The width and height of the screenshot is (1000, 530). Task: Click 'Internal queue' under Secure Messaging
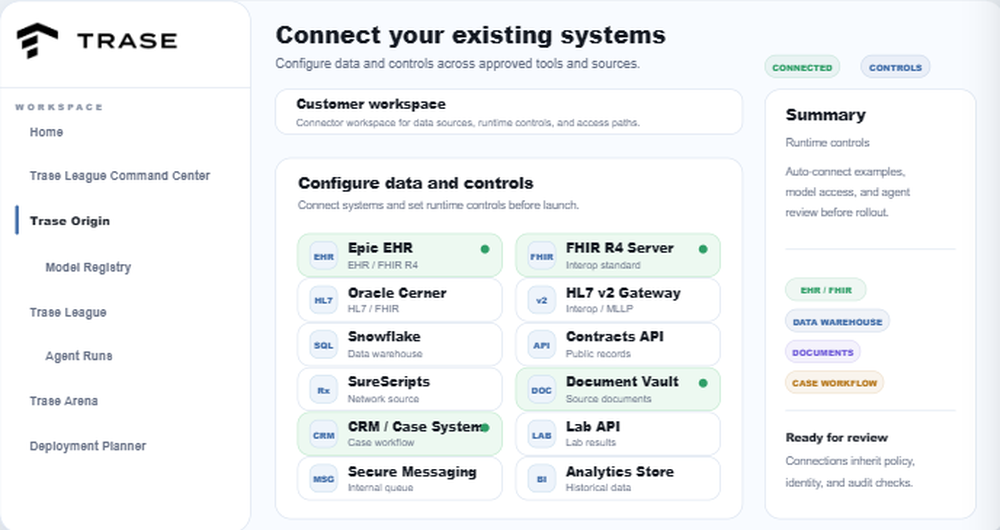[380, 487]
